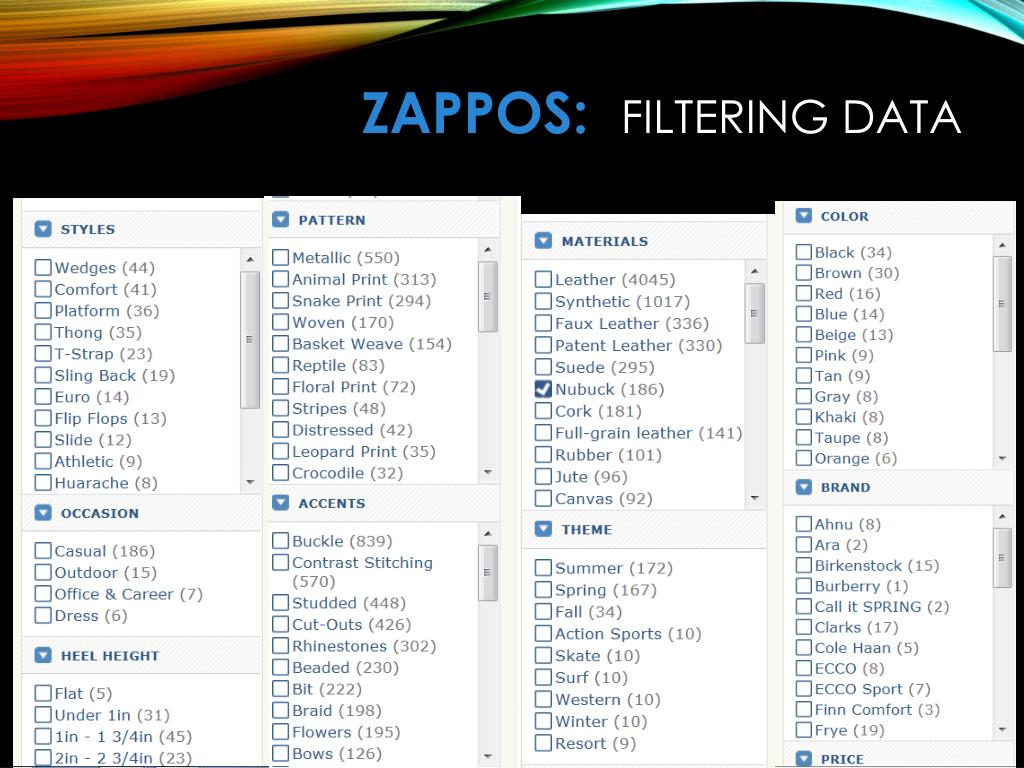
Task: Enable the Metallic pattern checkbox
Action: click(281, 257)
